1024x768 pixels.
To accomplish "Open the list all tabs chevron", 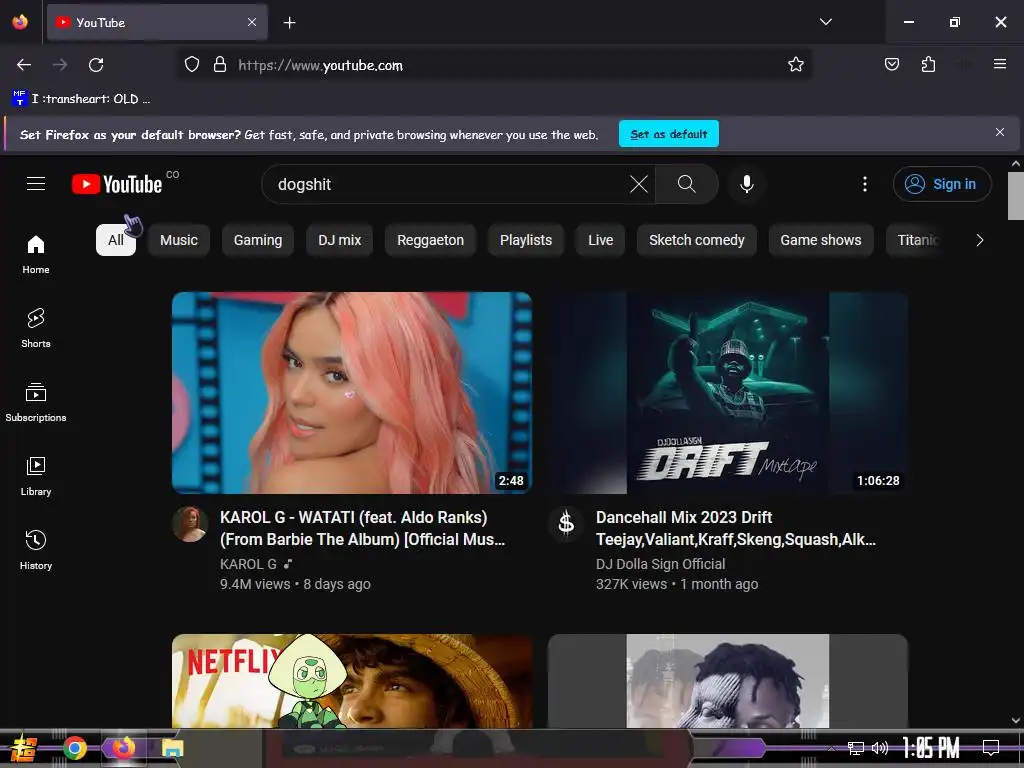I will 825,22.
